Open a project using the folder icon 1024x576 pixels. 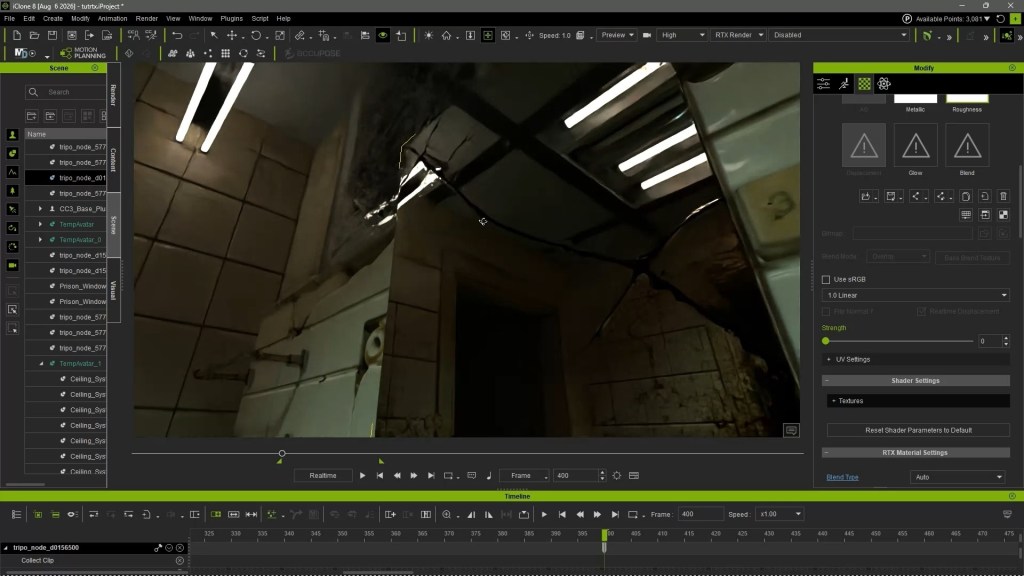[x=34, y=35]
